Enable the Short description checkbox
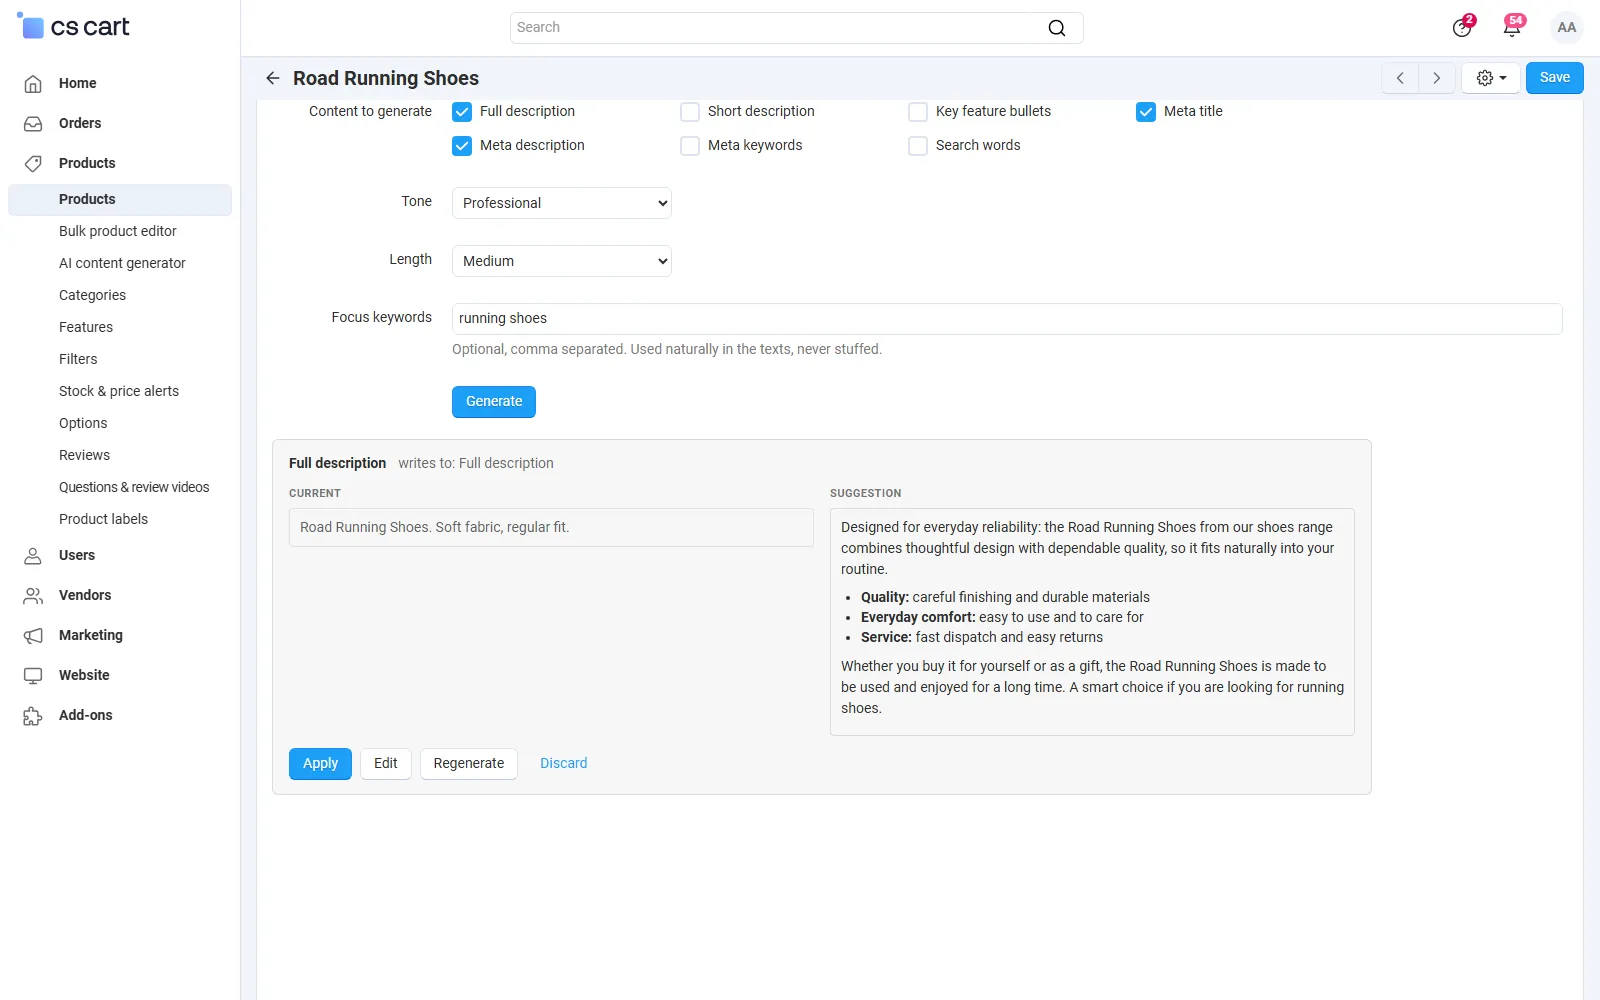 [x=690, y=112]
